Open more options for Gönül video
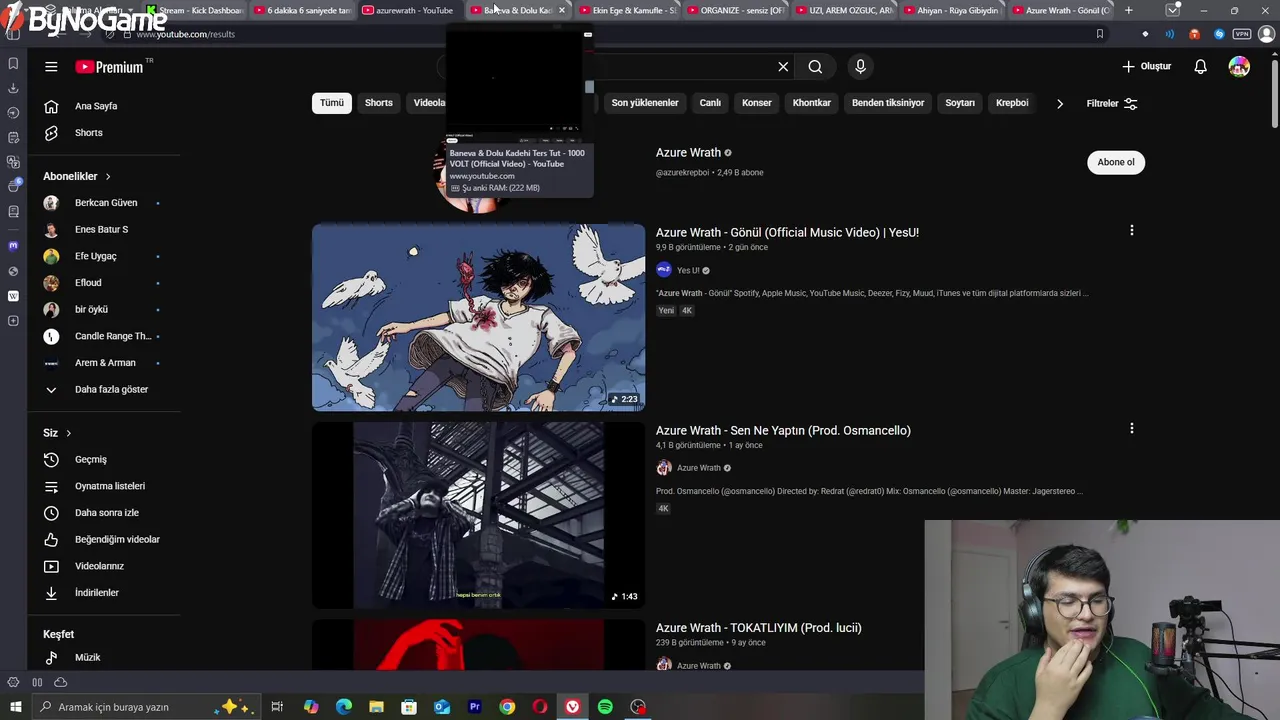This screenshot has width=1280, height=720. point(1131,231)
